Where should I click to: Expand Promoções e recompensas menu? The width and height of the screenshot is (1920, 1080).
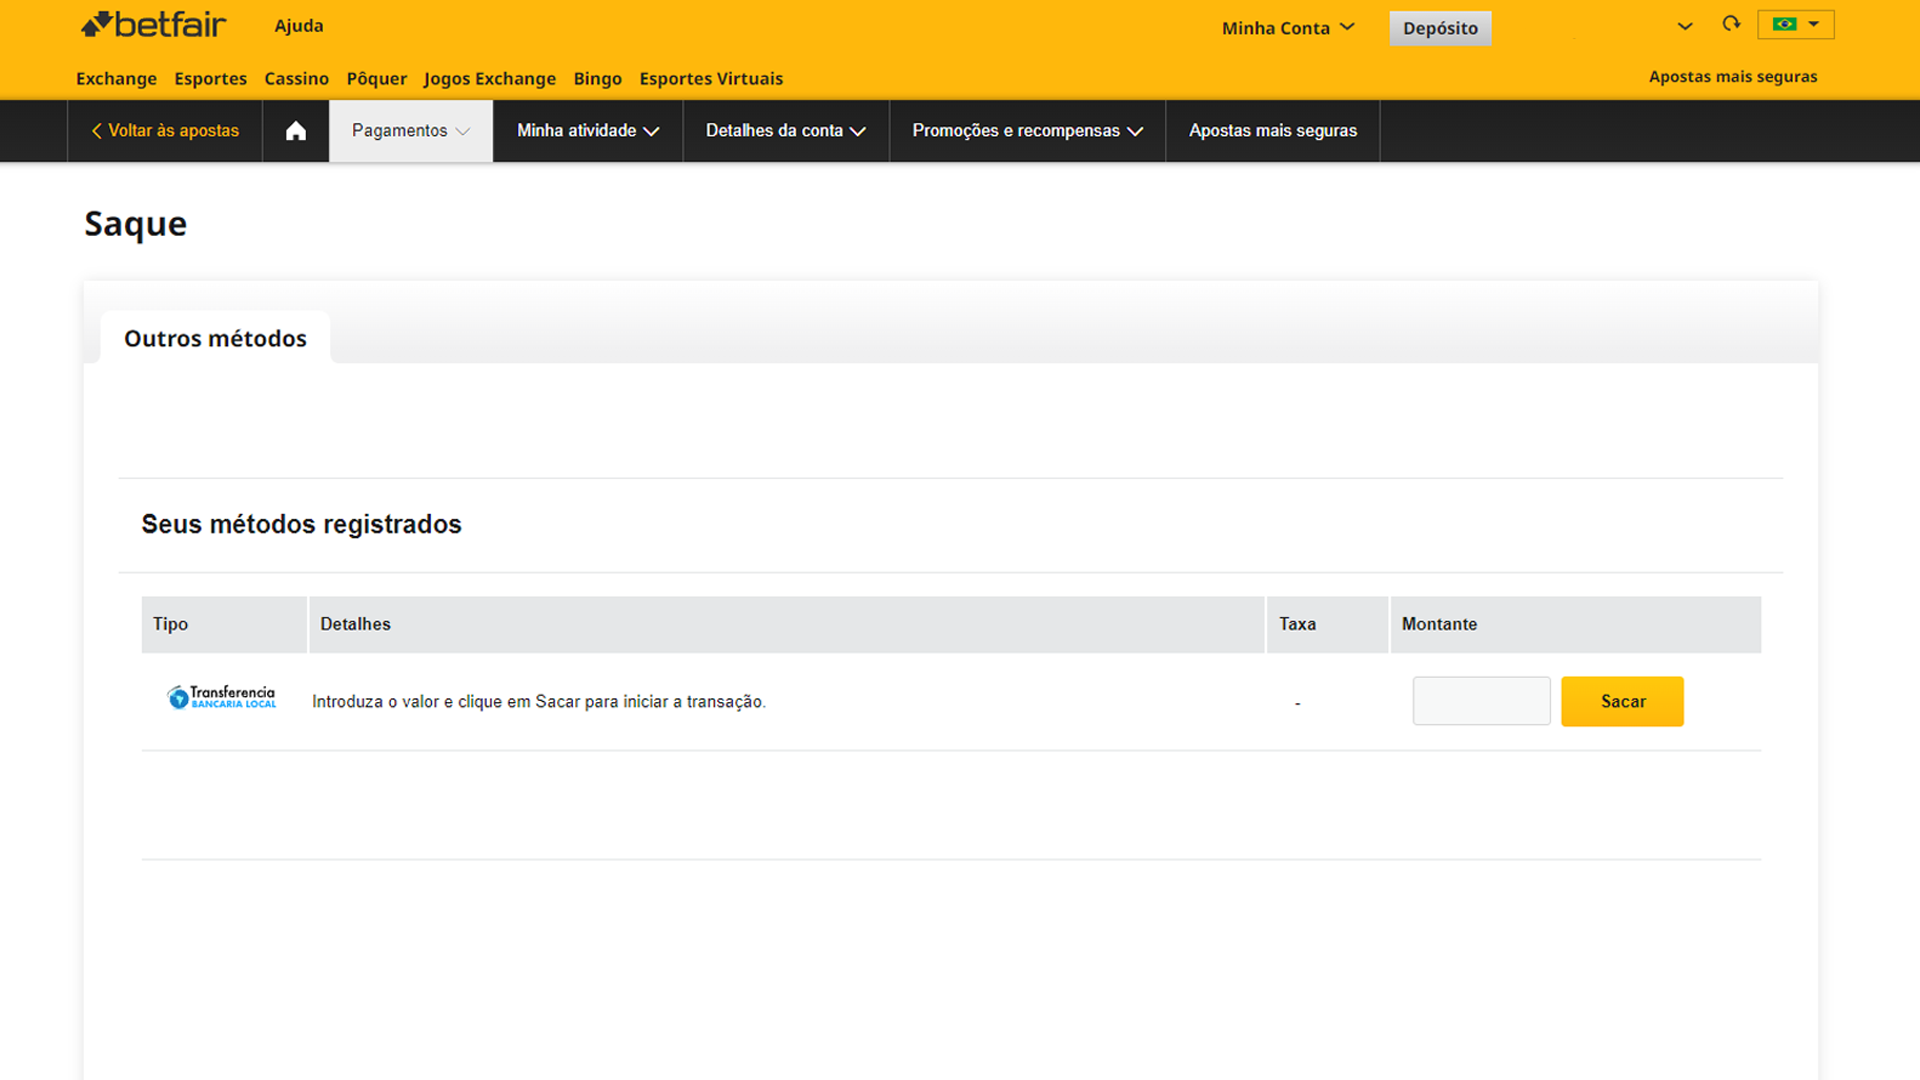[x=1027, y=131]
